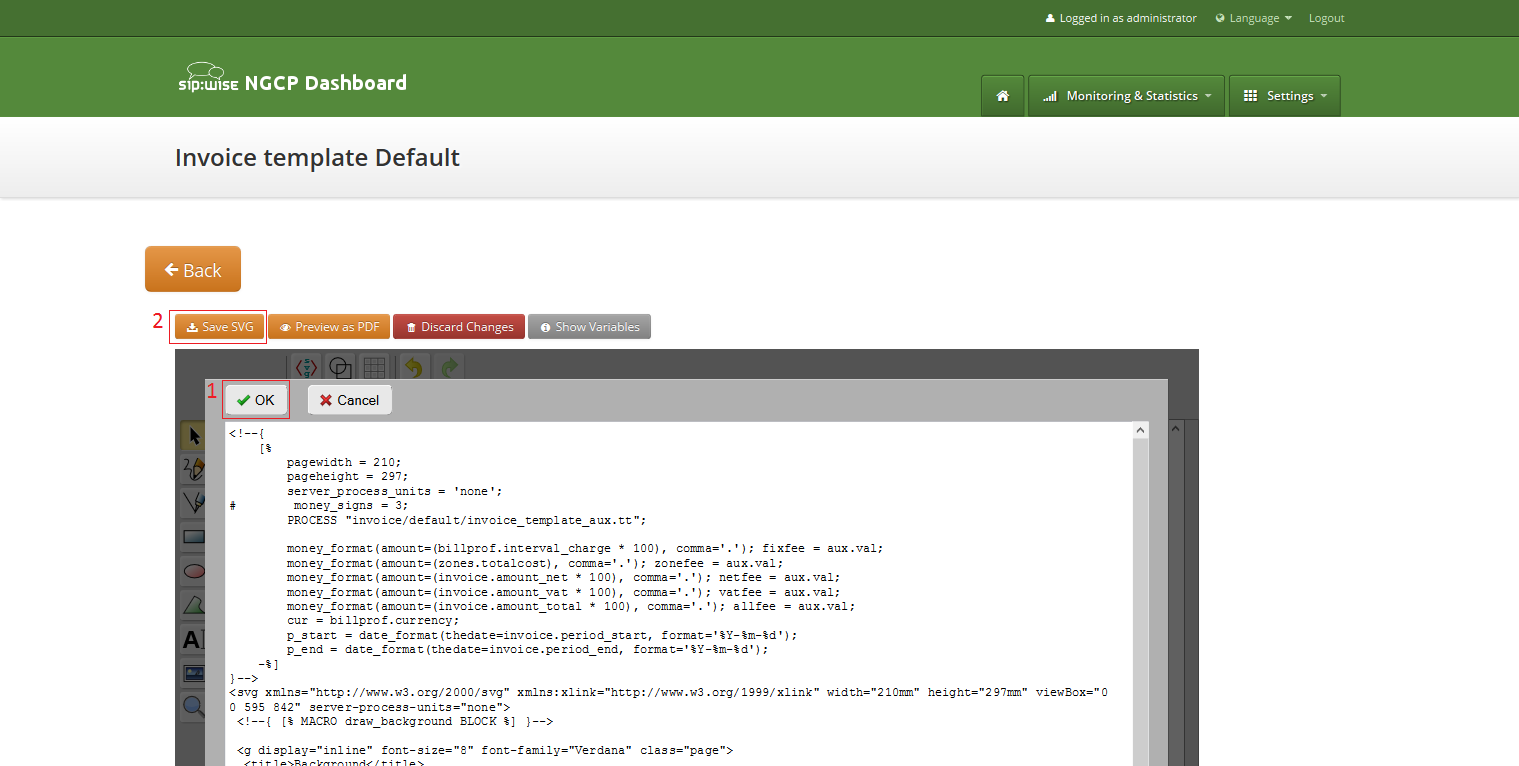Open the Language dropdown
1519x766 pixels.
click(x=1252, y=17)
